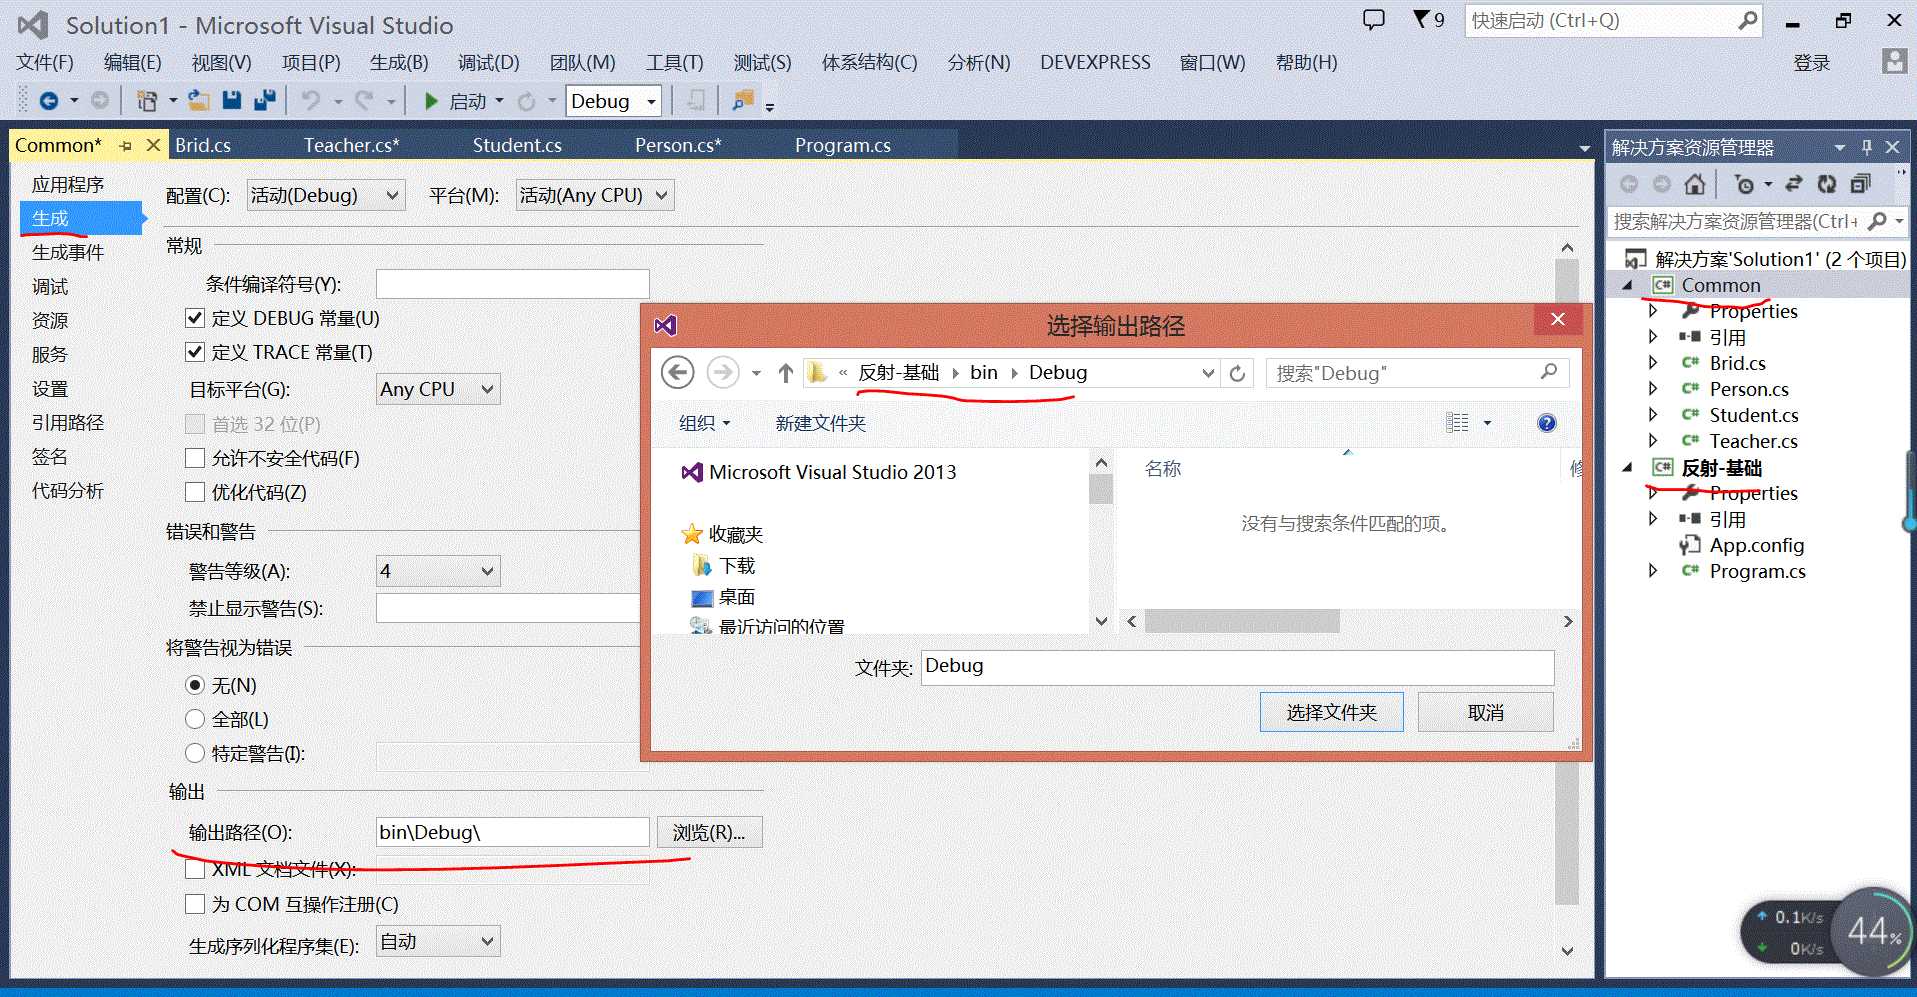Click the account avatar icon beside 登录
This screenshot has height=997, width=1917.
click(1894, 61)
